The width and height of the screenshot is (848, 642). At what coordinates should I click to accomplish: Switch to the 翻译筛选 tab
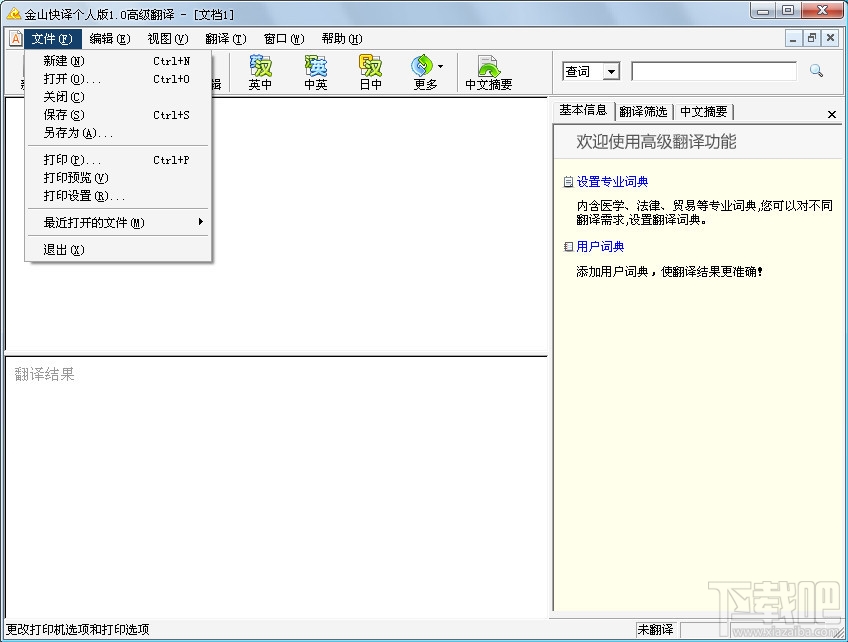point(643,111)
